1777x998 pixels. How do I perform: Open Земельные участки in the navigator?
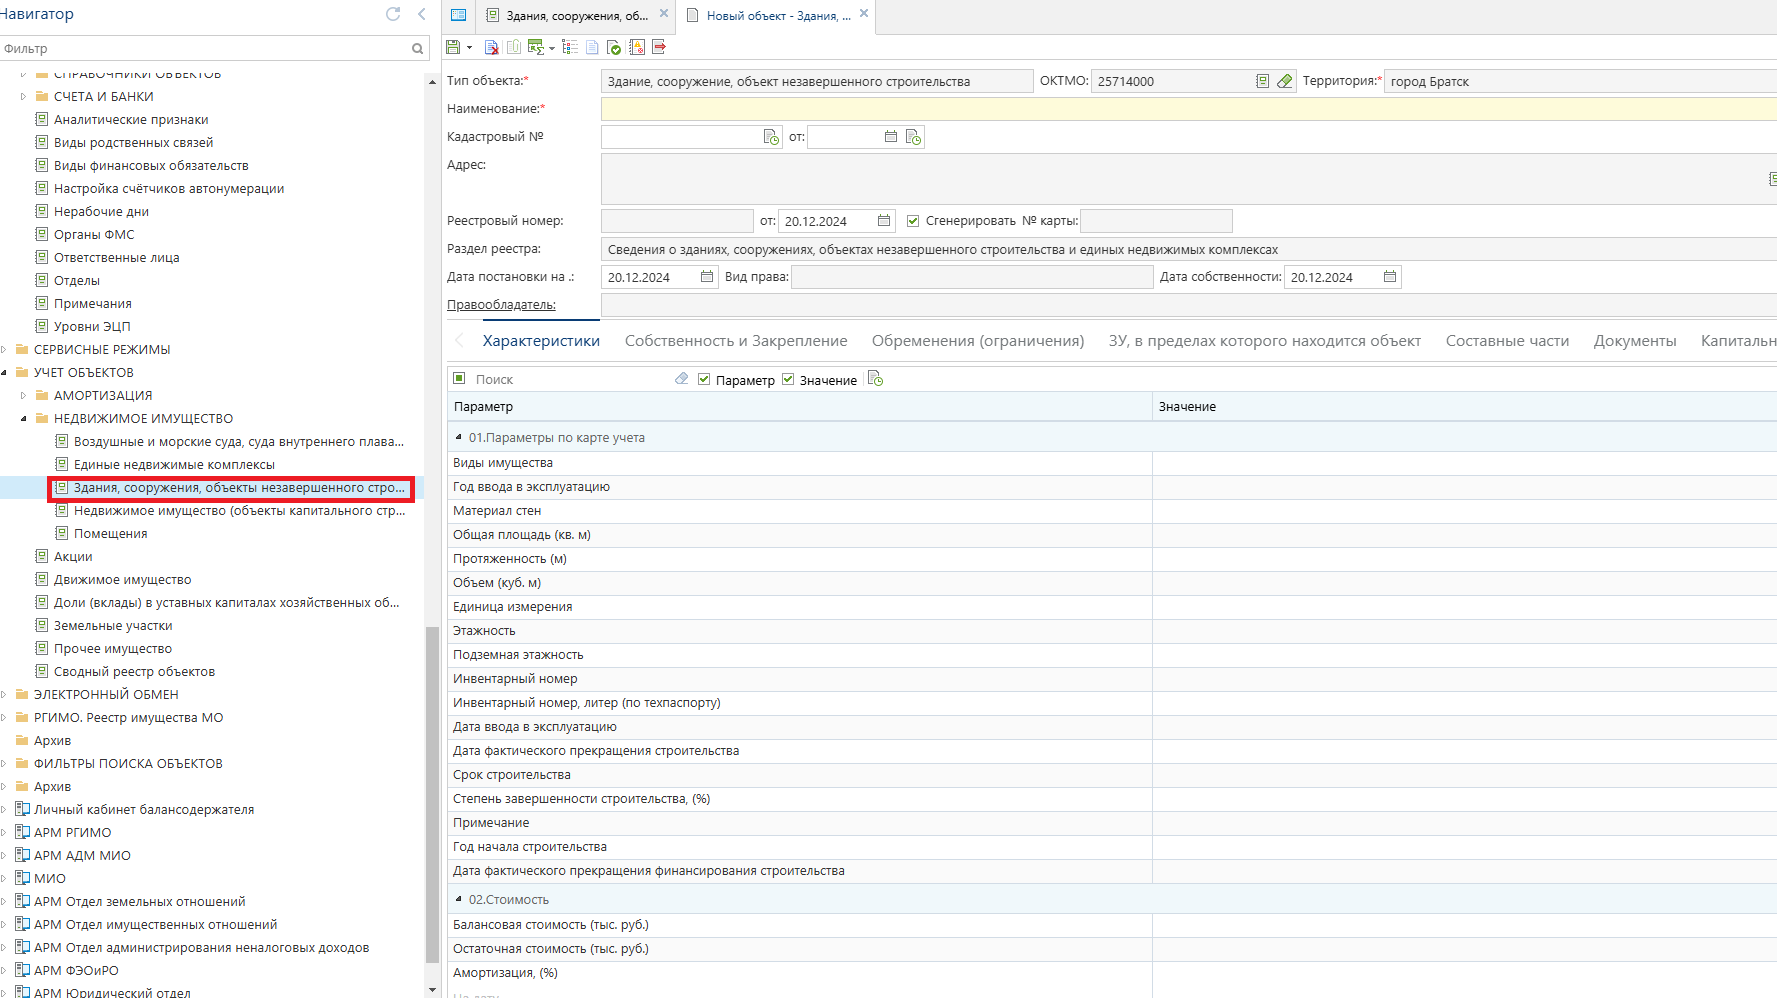click(x=113, y=626)
